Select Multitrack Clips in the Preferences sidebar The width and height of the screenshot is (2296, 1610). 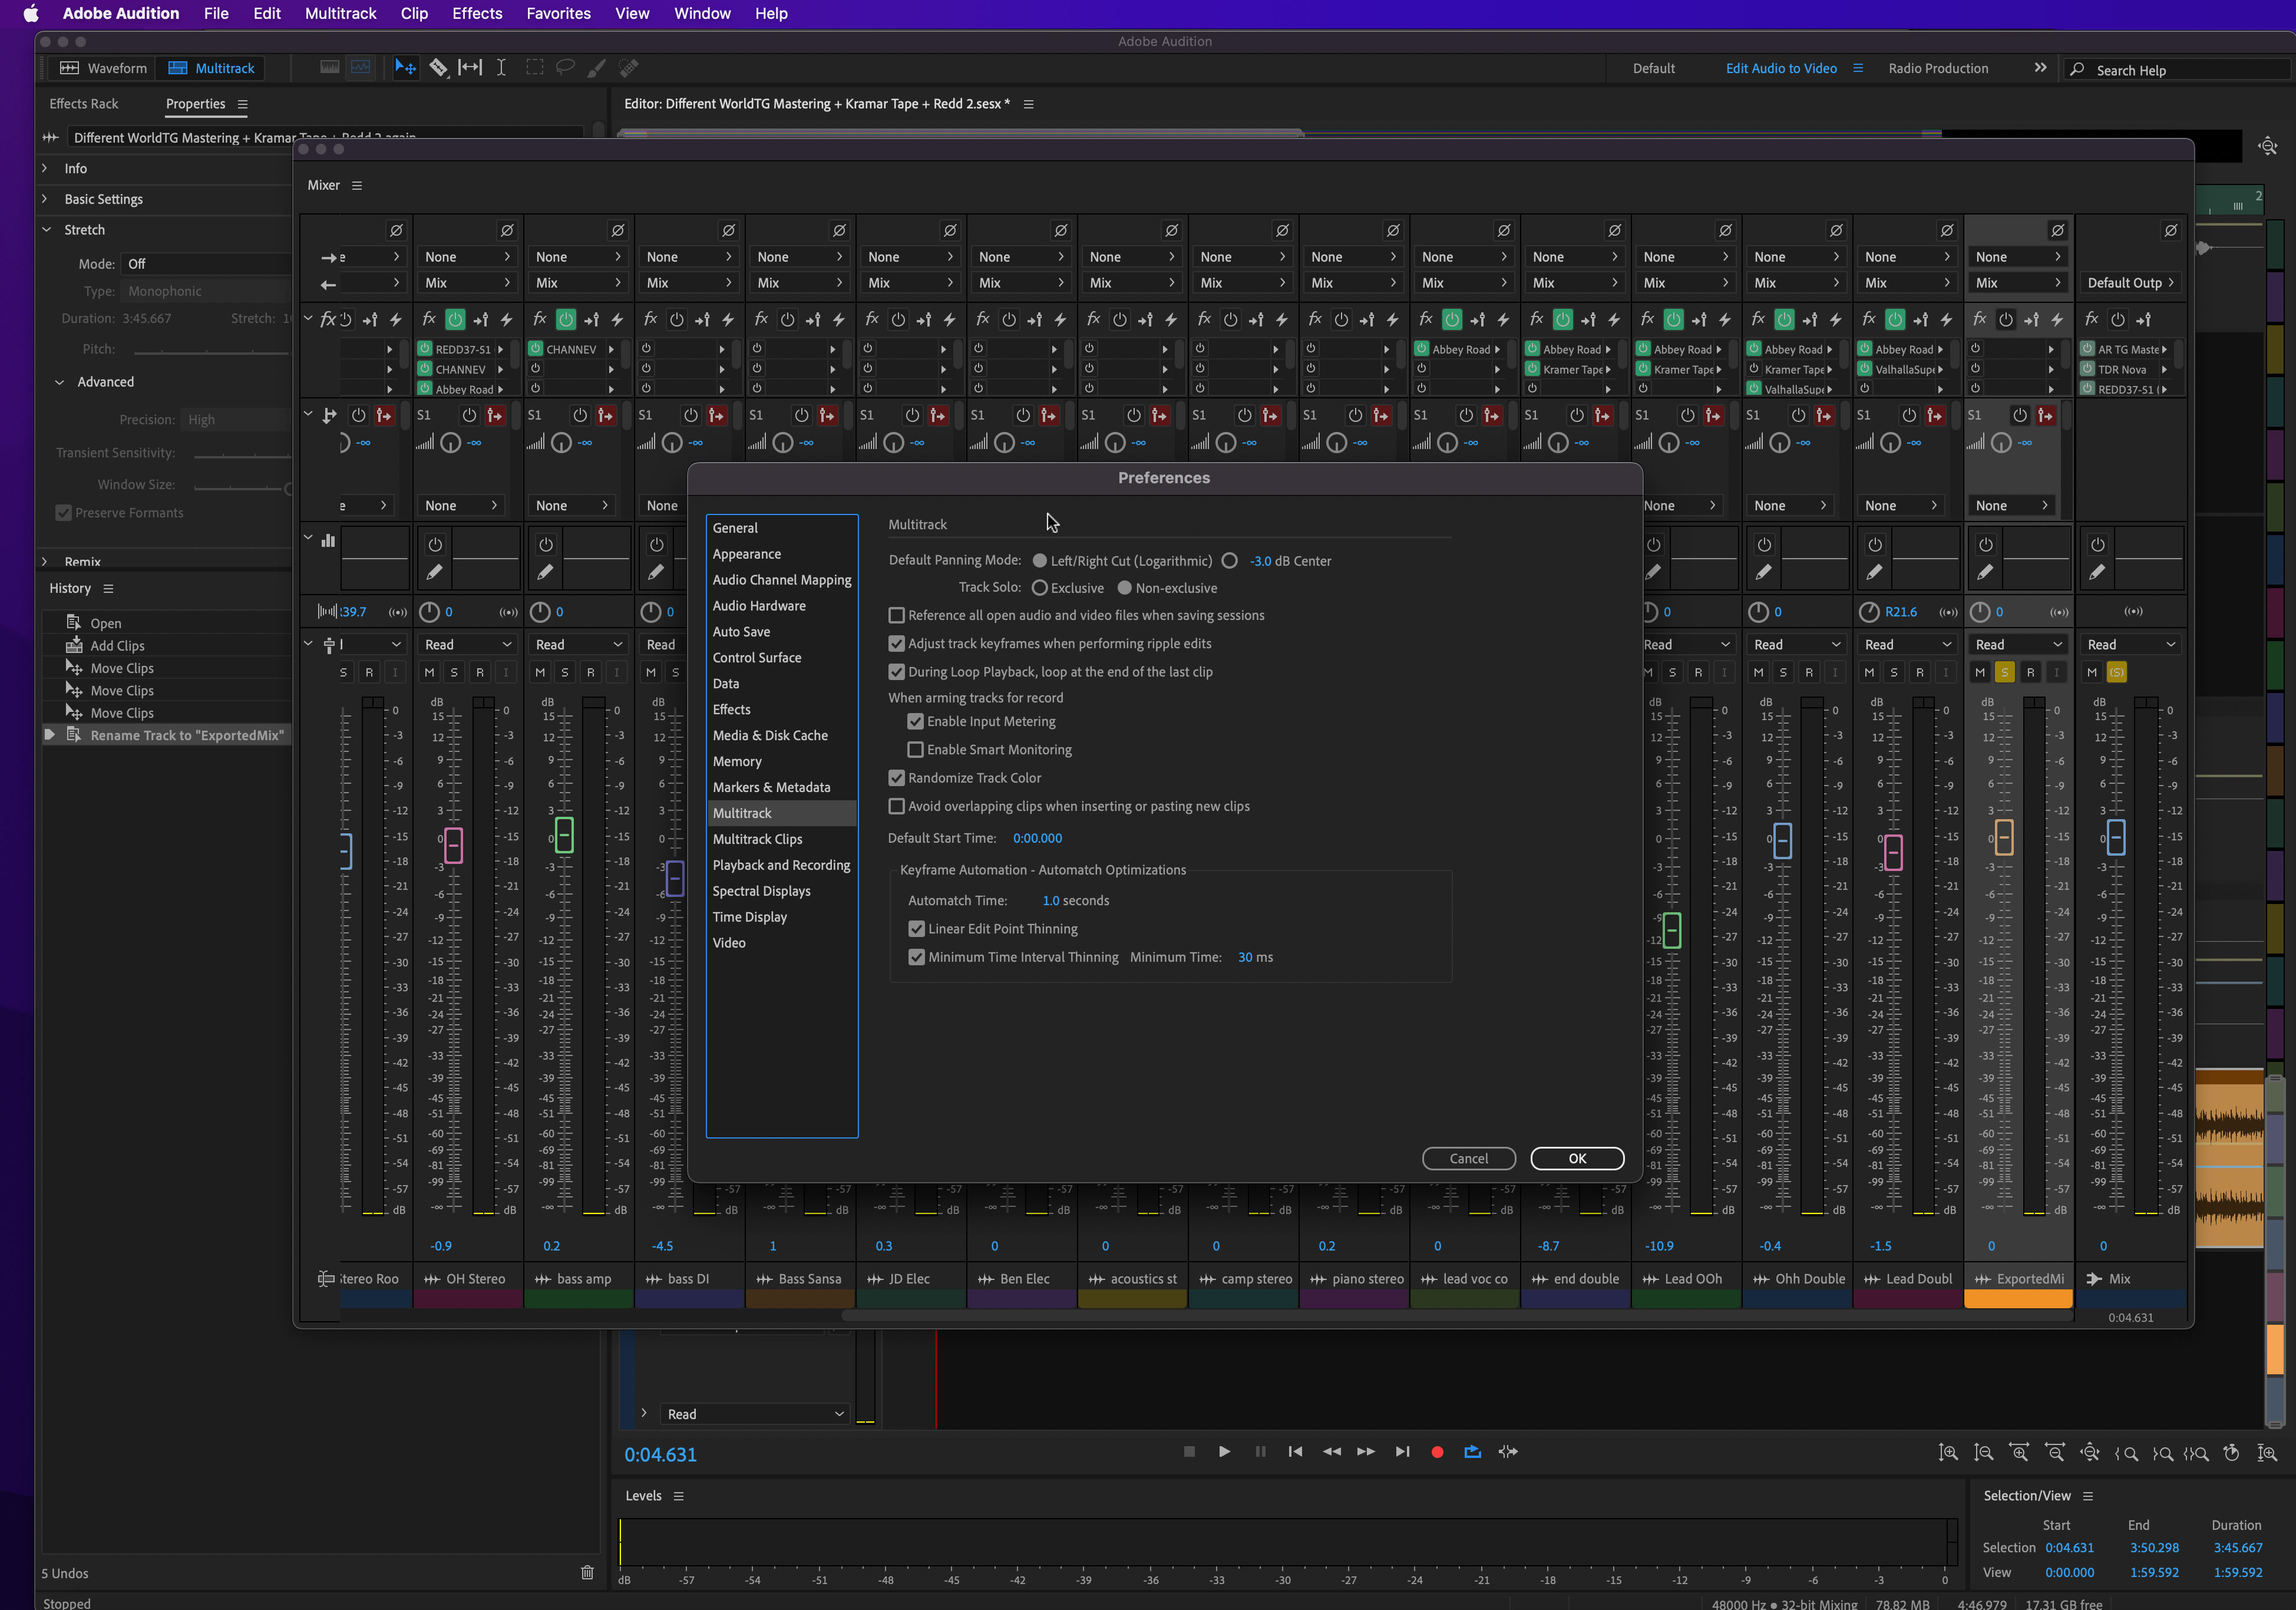click(757, 838)
